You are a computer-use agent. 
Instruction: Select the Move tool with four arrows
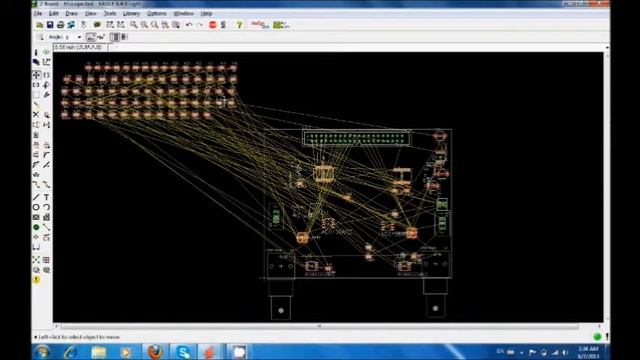pos(36,75)
